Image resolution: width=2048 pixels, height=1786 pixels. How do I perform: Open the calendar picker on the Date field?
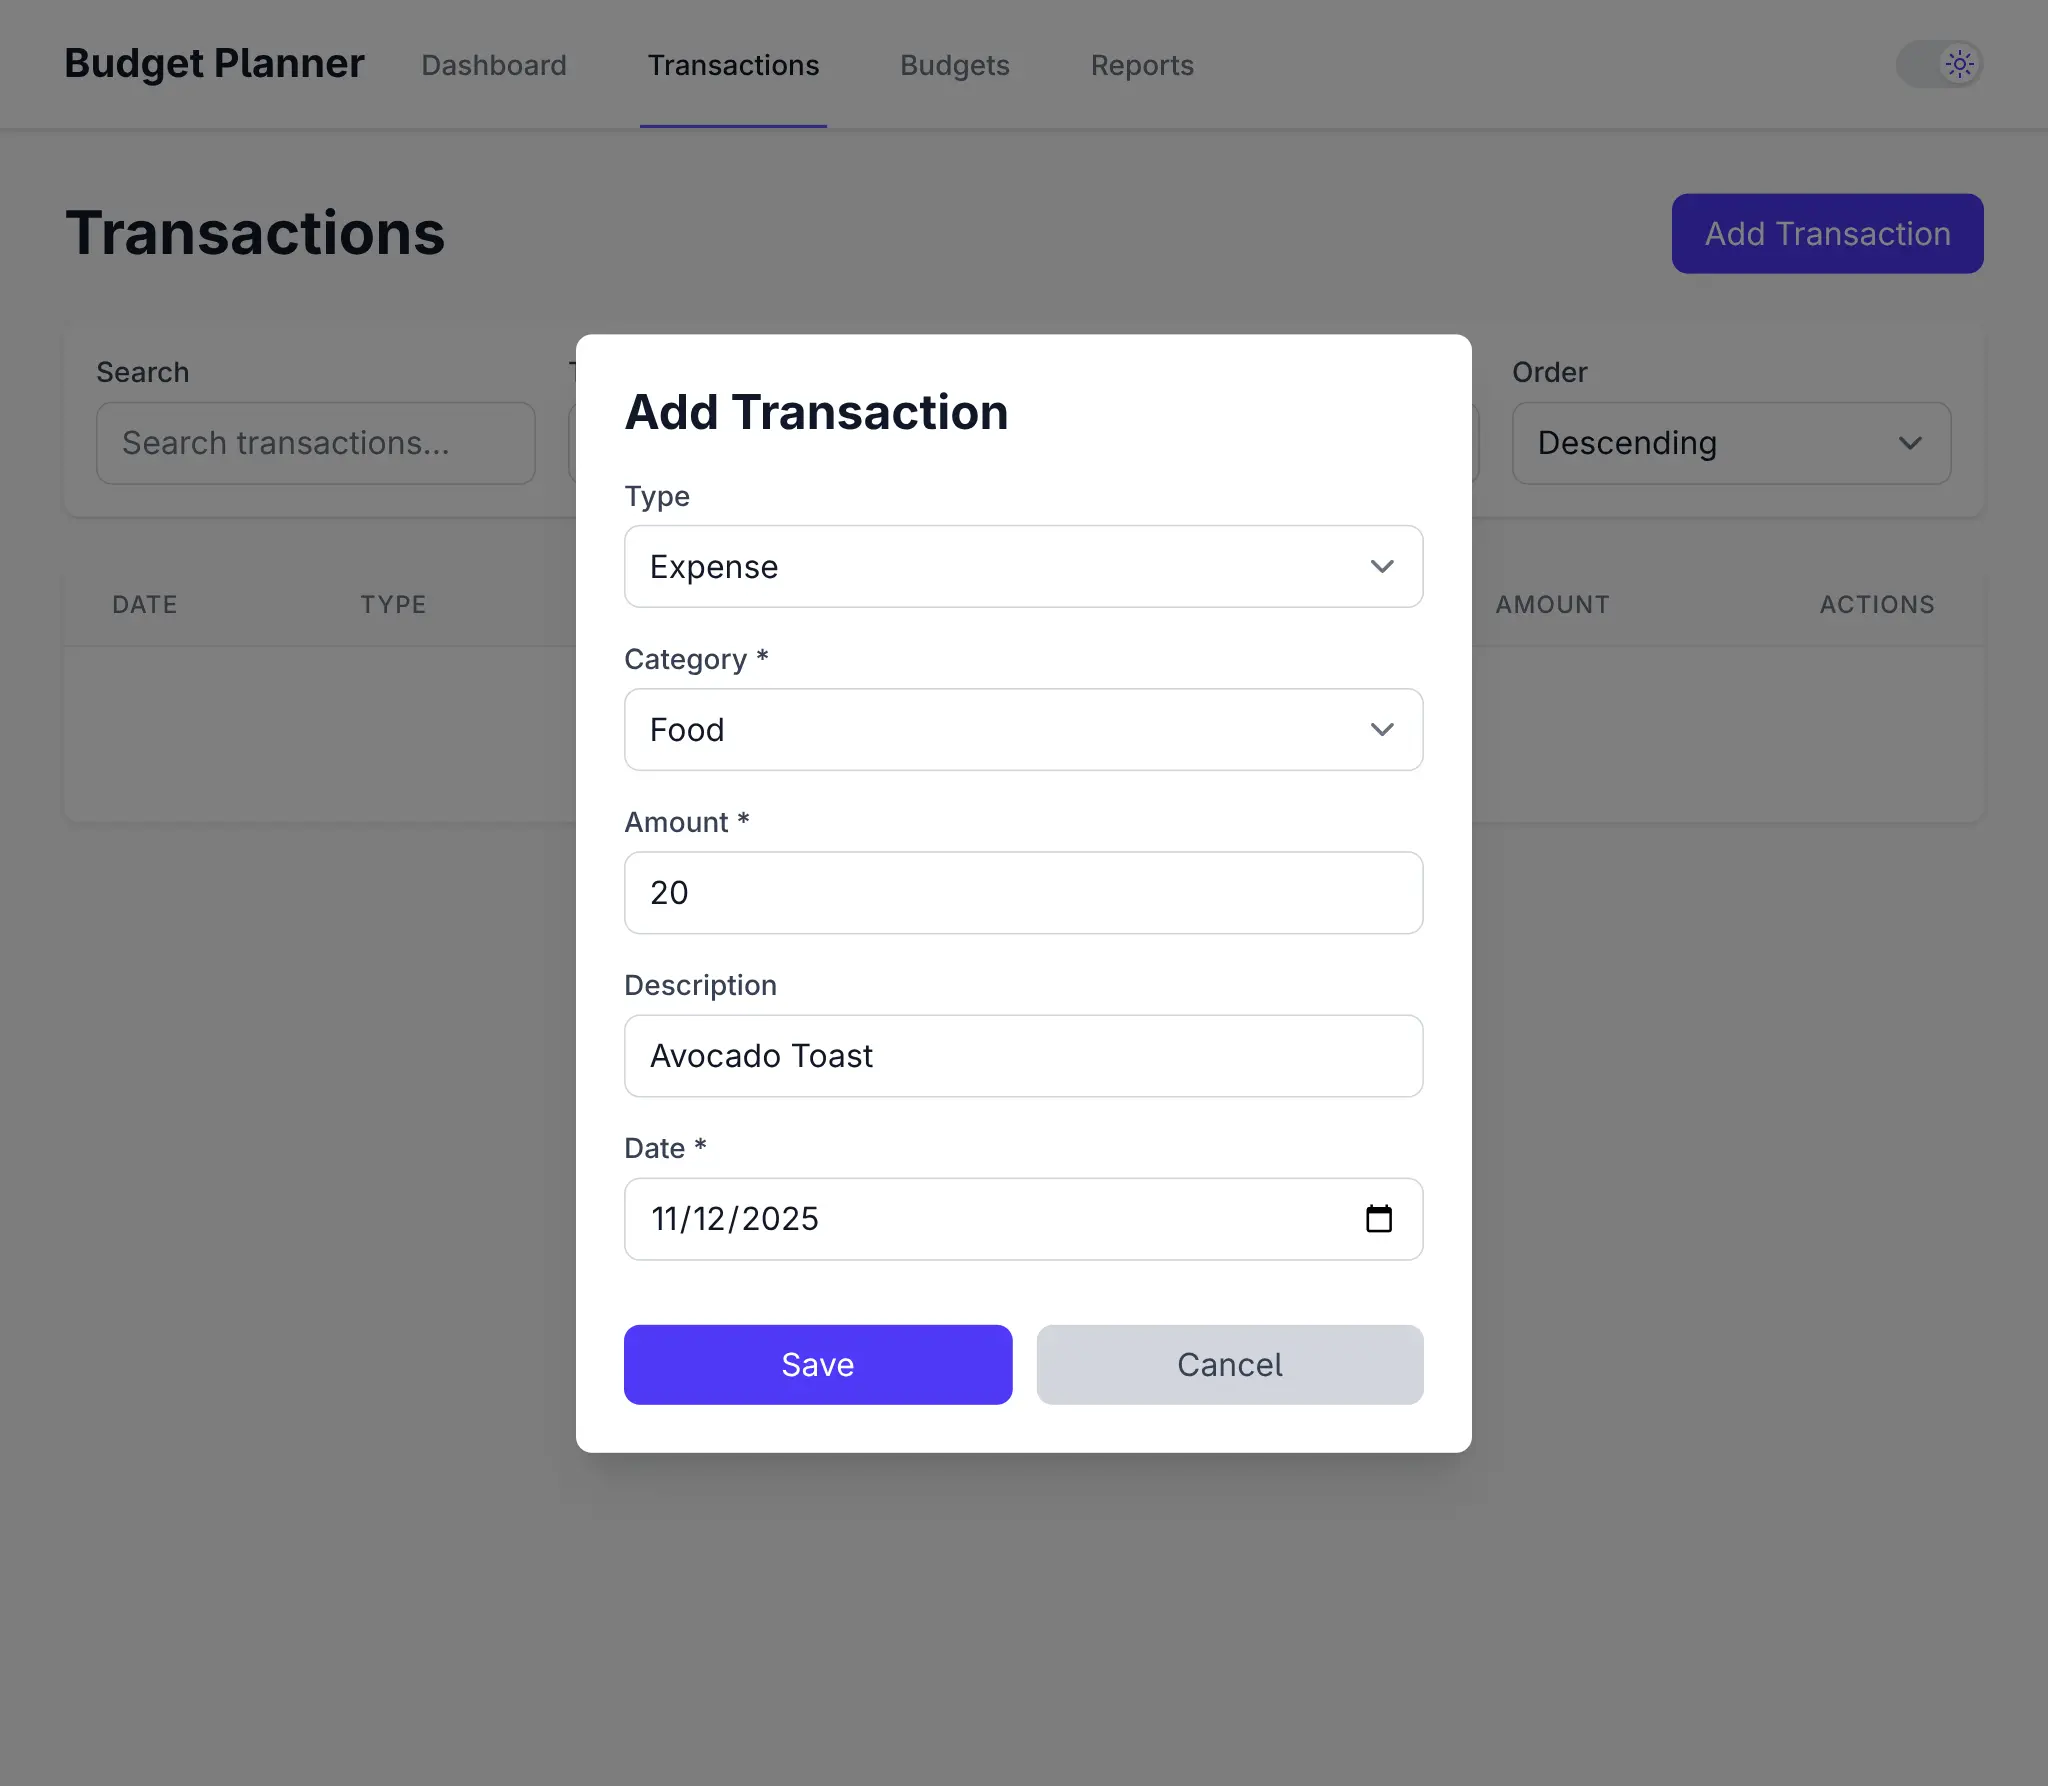tap(1379, 1219)
